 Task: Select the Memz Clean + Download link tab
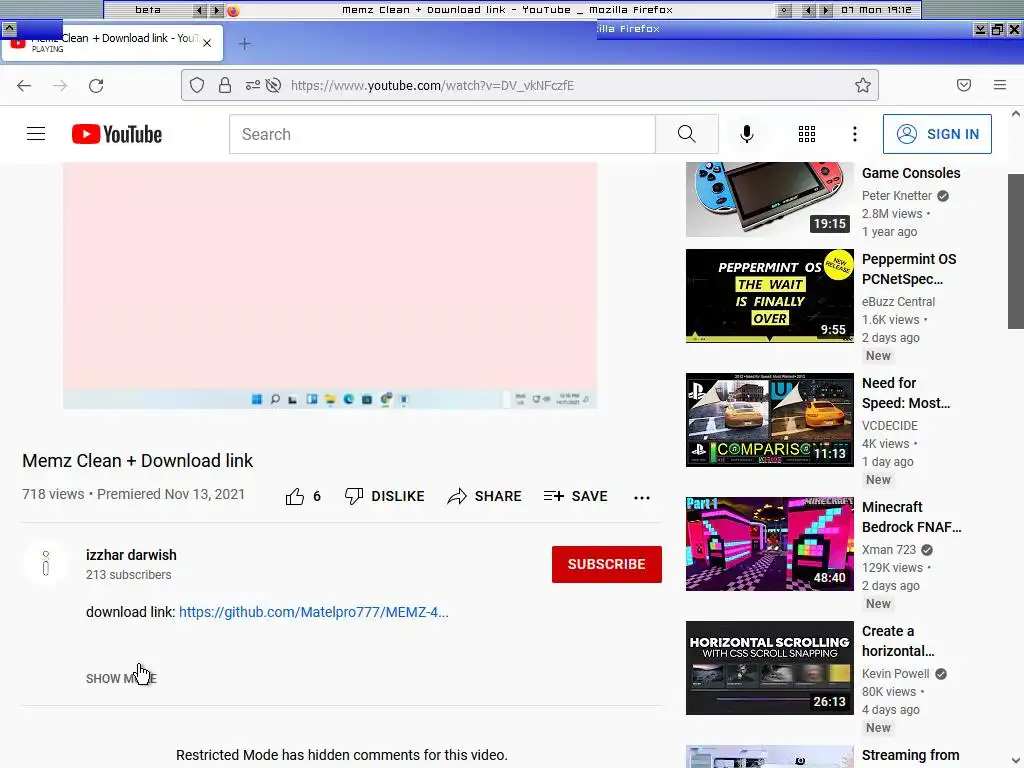coord(112,43)
